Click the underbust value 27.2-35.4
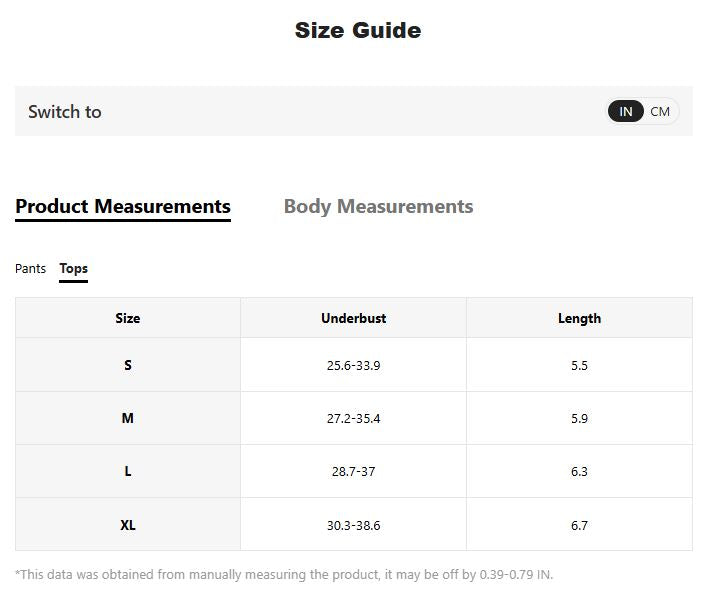The height and width of the screenshot is (594, 716). [x=353, y=419]
